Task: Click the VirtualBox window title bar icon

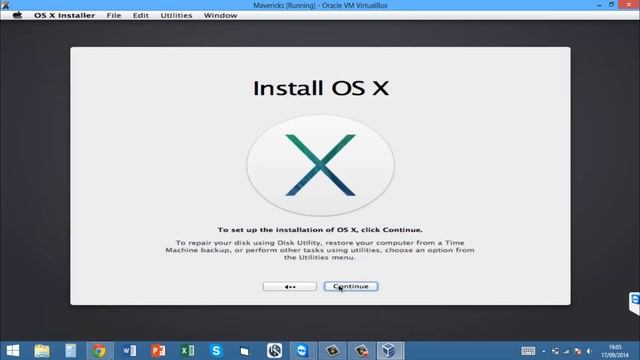Action: (x=5, y=5)
